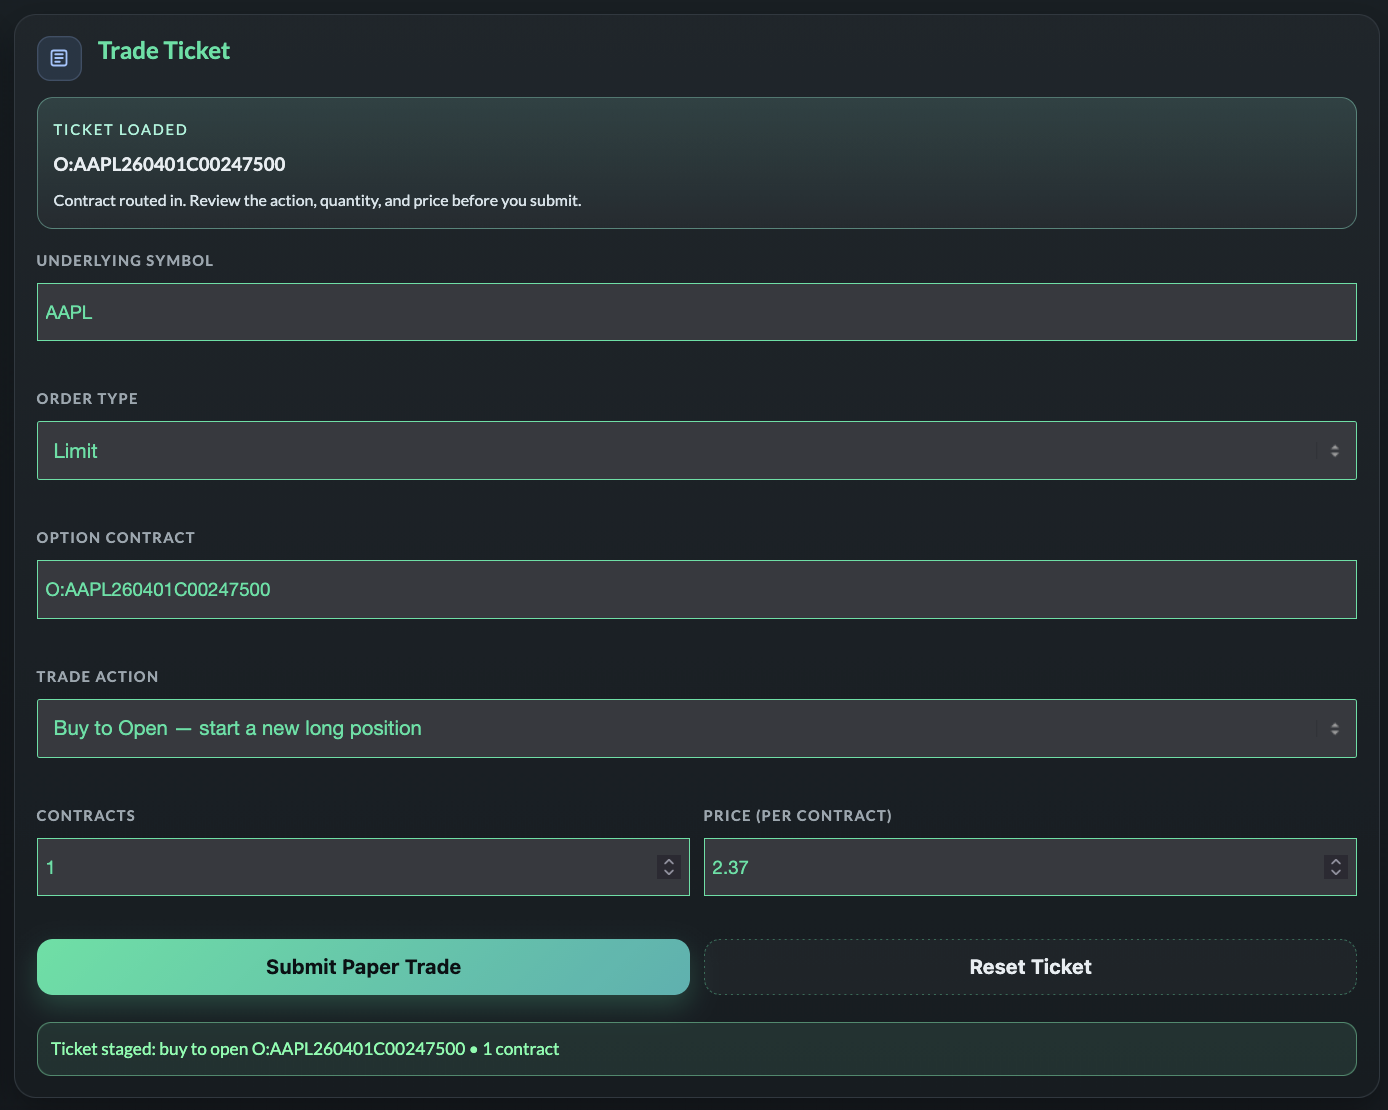Image resolution: width=1388 pixels, height=1110 pixels.
Task: Click the Contract routed in description text
Action: tap(317, 201)
